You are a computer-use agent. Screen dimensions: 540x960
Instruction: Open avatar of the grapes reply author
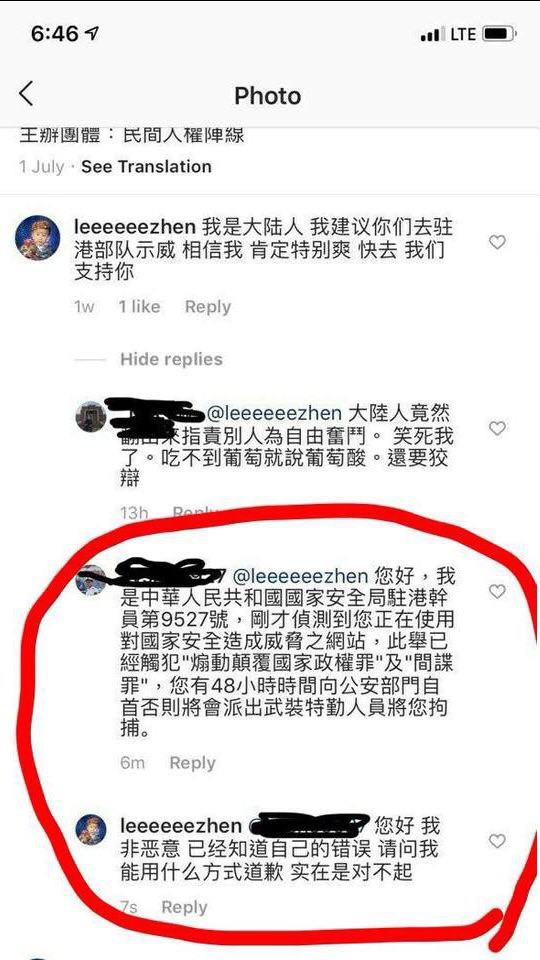91,417
